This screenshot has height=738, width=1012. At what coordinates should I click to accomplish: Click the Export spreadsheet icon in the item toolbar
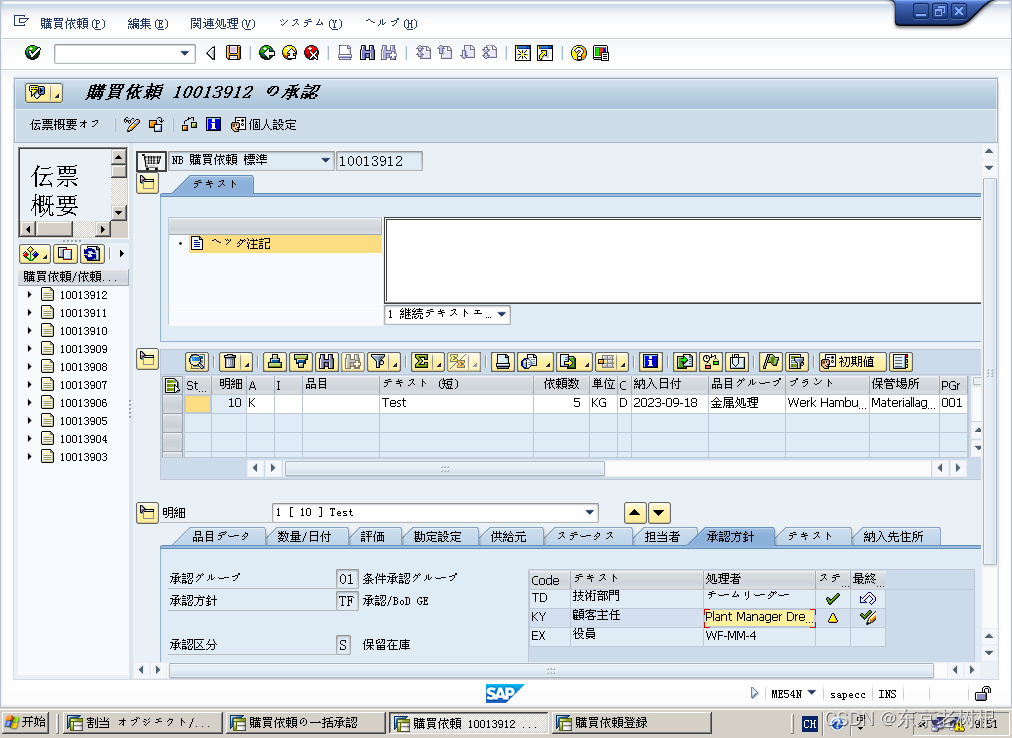[568, 362]
